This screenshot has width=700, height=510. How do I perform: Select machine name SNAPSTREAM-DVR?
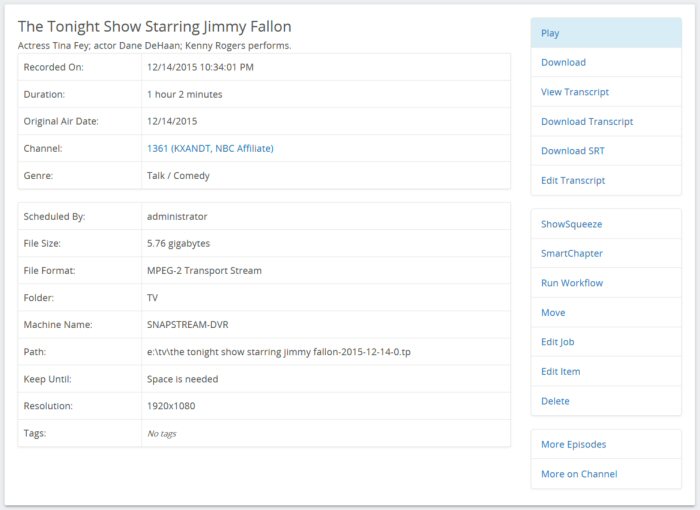click(x=188, y=325)
